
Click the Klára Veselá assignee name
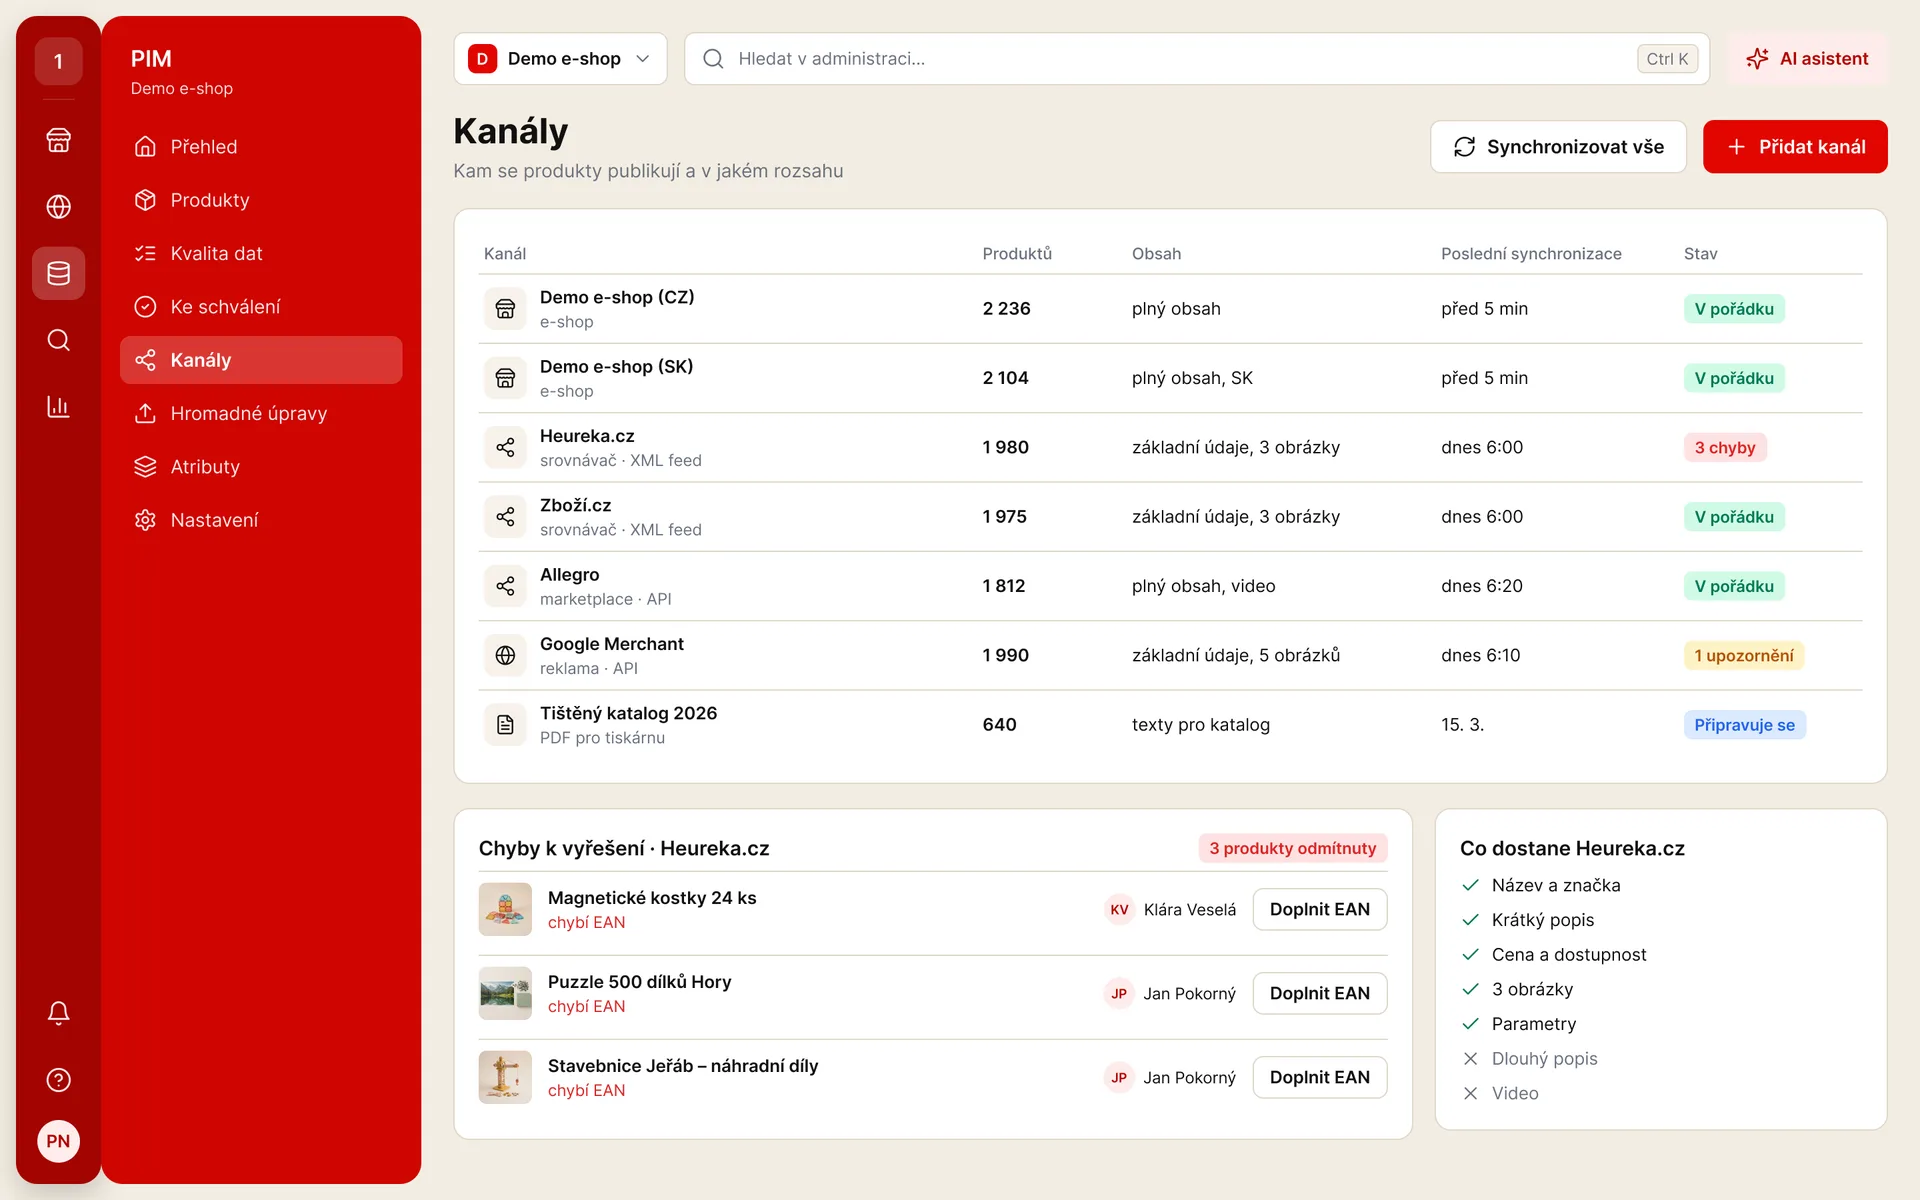point(1189,910)
